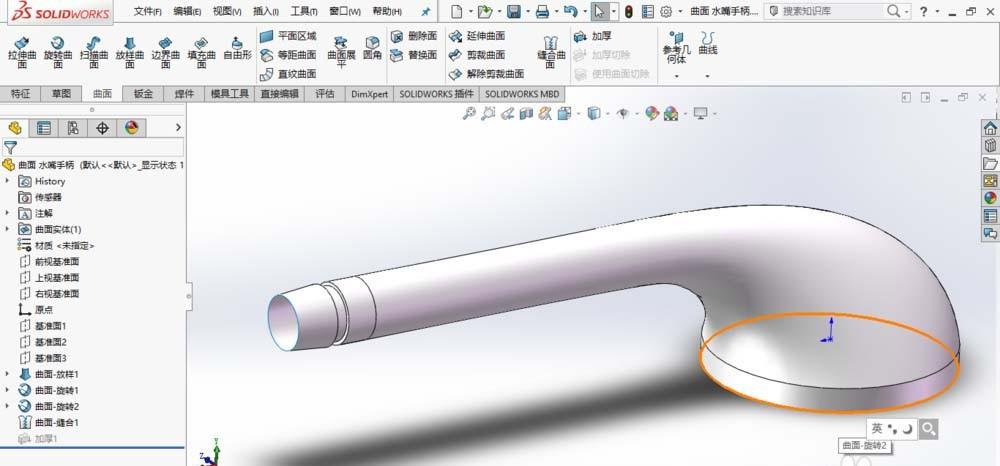1000x466 pixels.
Task: Expand the 曲面-旋转1 feature
Action: [7, 390]
